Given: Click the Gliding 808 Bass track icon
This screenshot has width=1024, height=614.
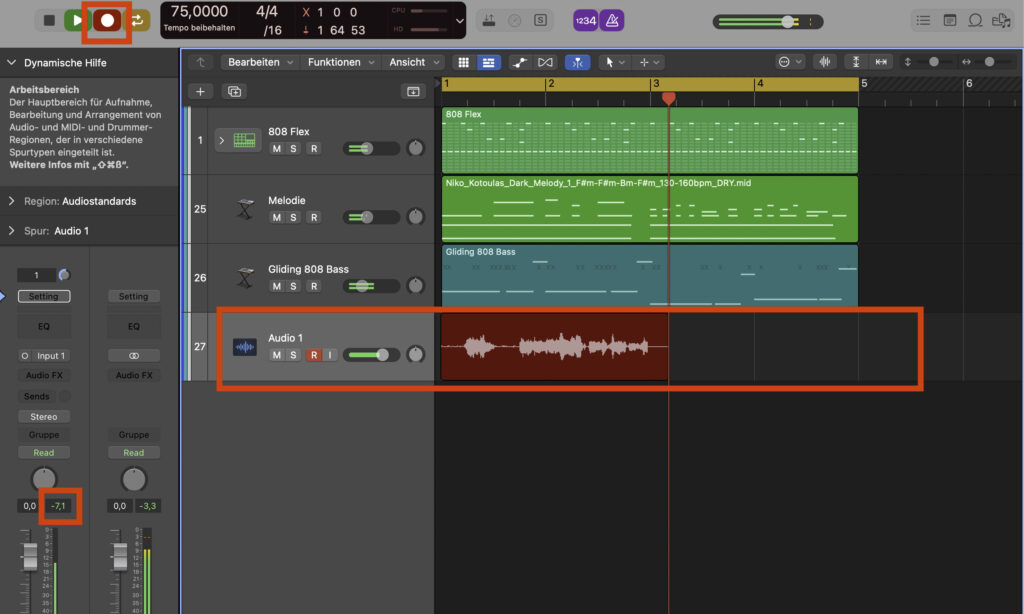Looking at the screenshot, I should click(x=246, y=278).
